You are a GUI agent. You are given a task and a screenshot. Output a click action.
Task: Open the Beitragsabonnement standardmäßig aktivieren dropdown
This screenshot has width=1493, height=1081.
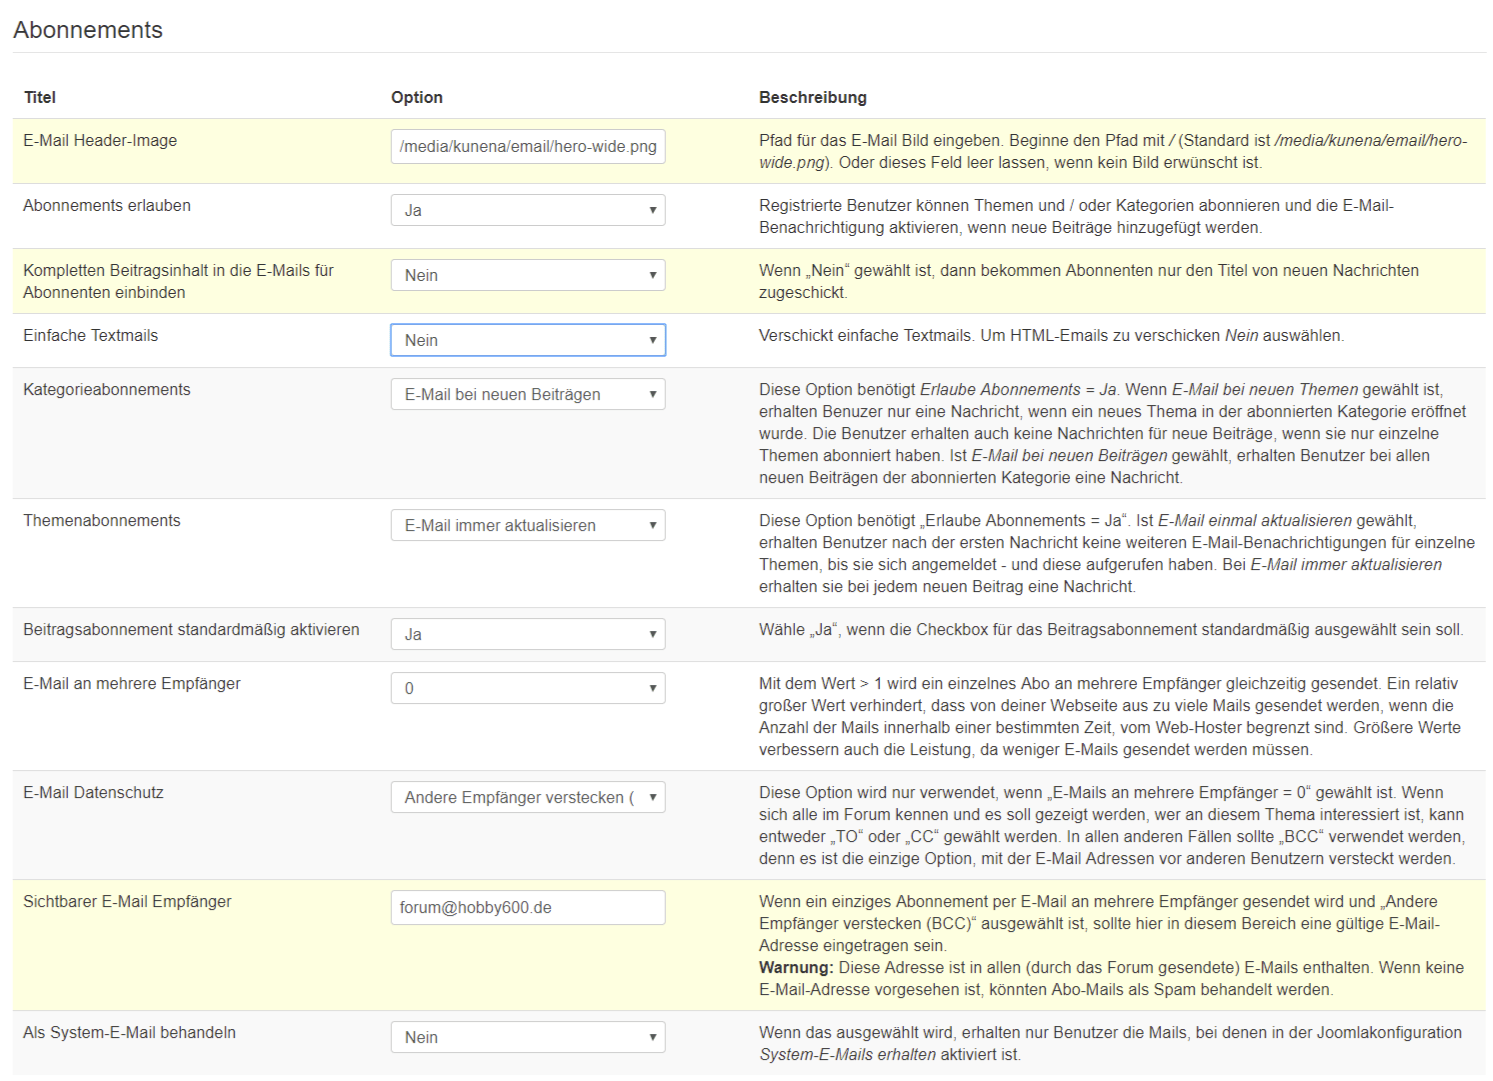pyautogui.click(x=527, y=634)
